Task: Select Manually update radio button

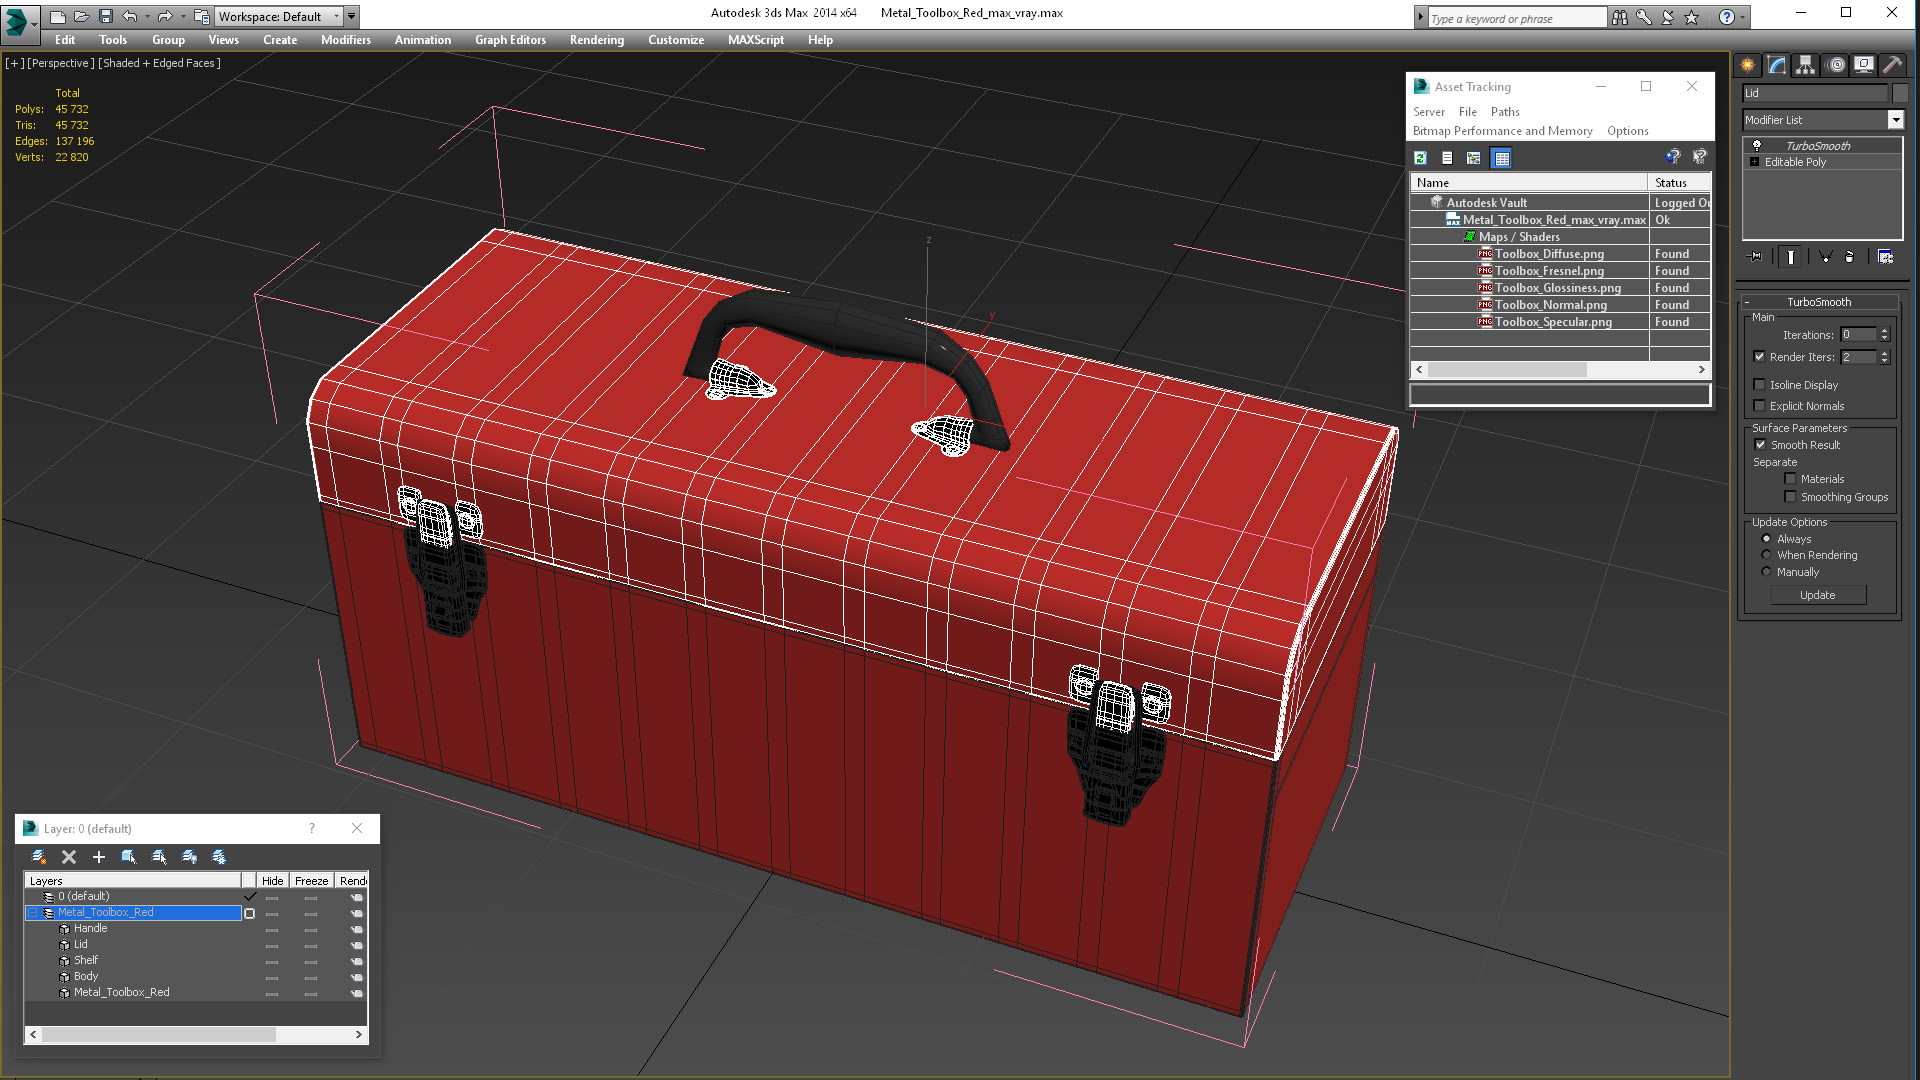Action: point(1766,572)
